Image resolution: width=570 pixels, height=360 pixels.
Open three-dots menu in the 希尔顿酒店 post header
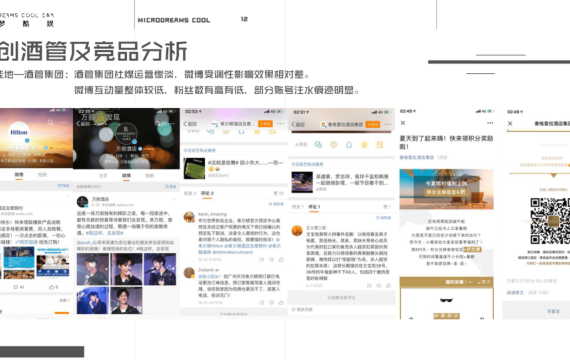pos(280,124)
